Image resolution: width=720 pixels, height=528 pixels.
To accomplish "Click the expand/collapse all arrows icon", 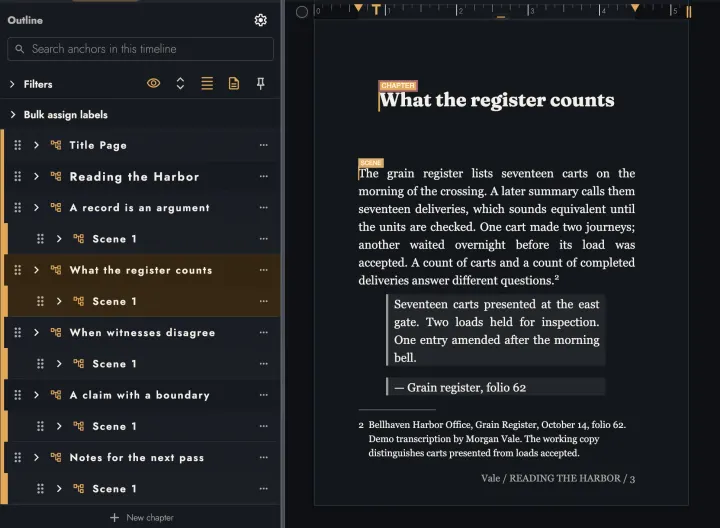I will tap(180, 84).
